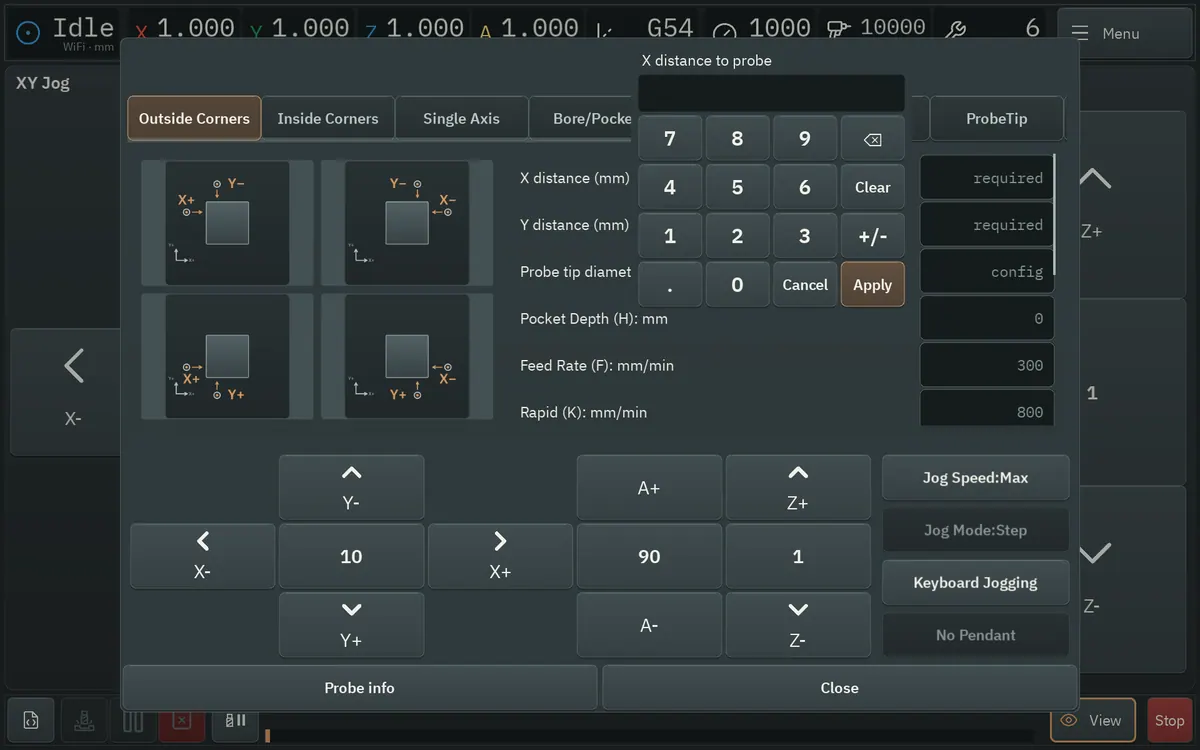Image resolution: width=1200 pixels, height=750 pixels.
Task: Click the probe tip diameter config field
Action: click(x=986, y=272)
